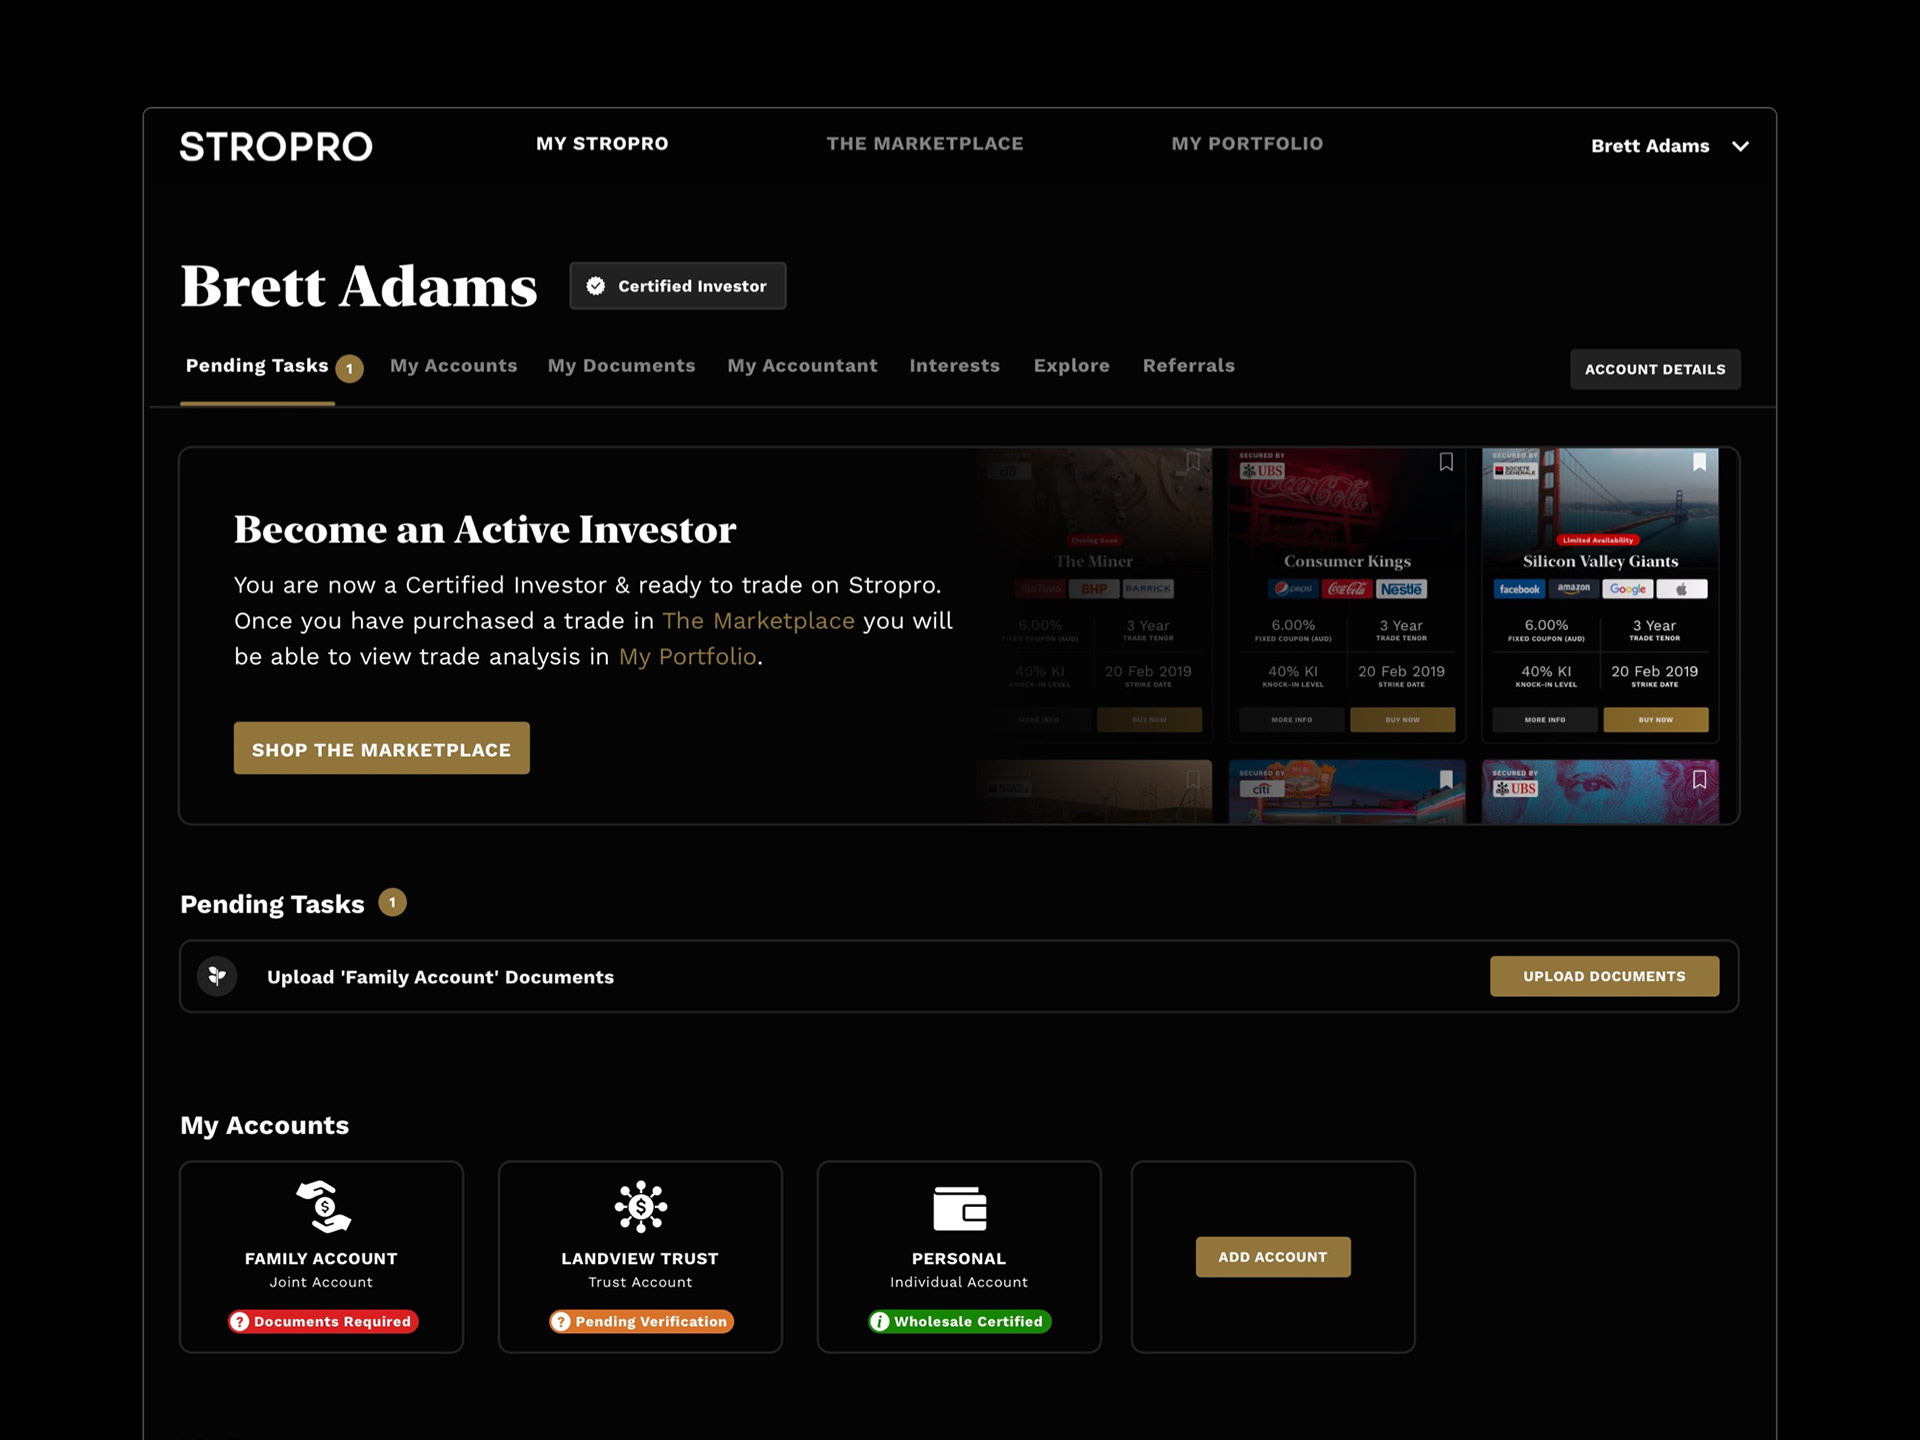Click the question icon in Documents Required badge
The height and width of the screenshot is (1440, 1920).
tap(240, 1322)
